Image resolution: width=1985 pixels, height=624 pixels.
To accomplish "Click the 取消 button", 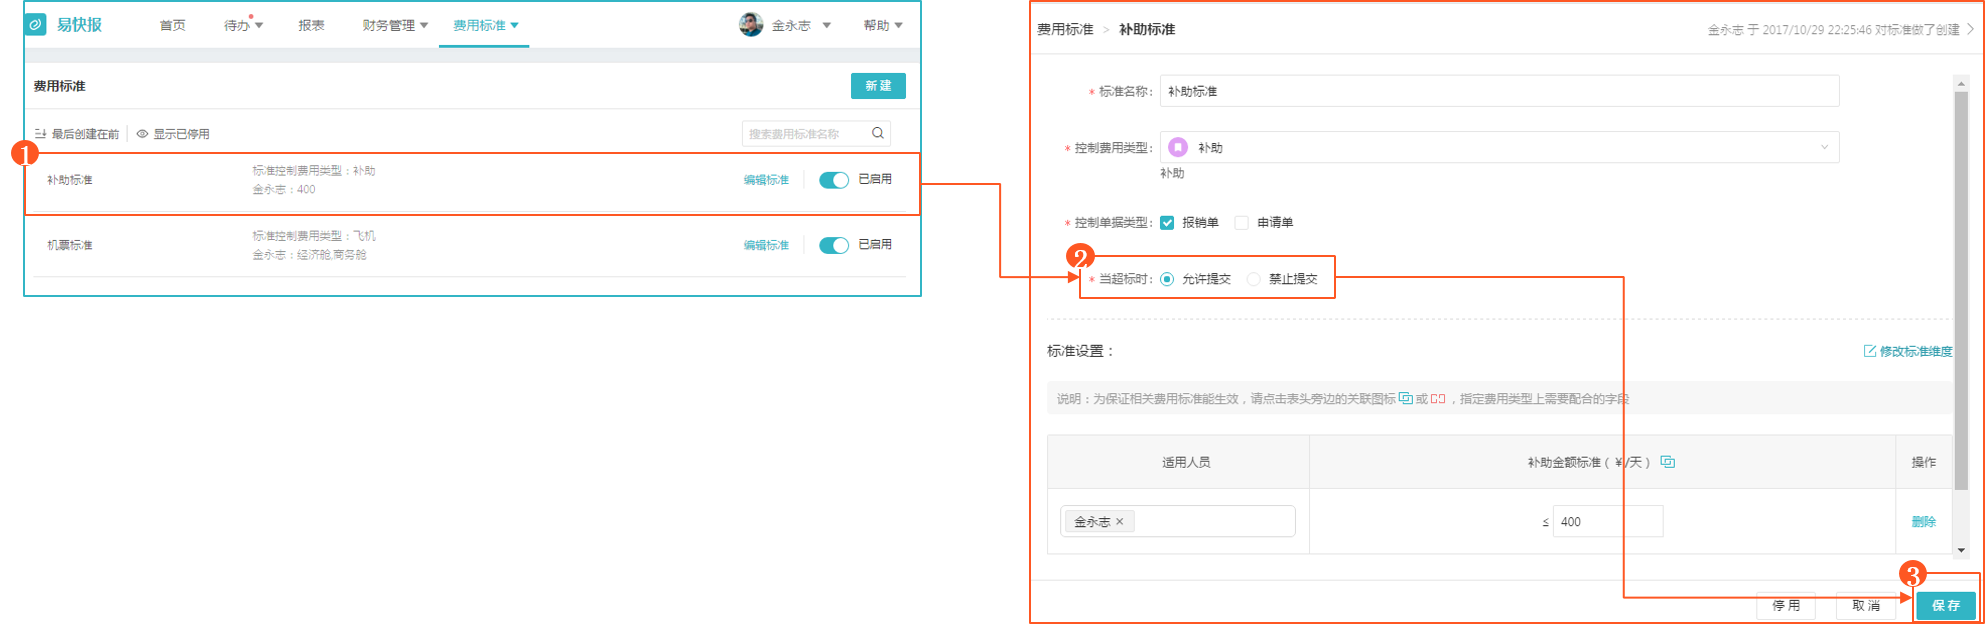I will tap(1866, 605).
